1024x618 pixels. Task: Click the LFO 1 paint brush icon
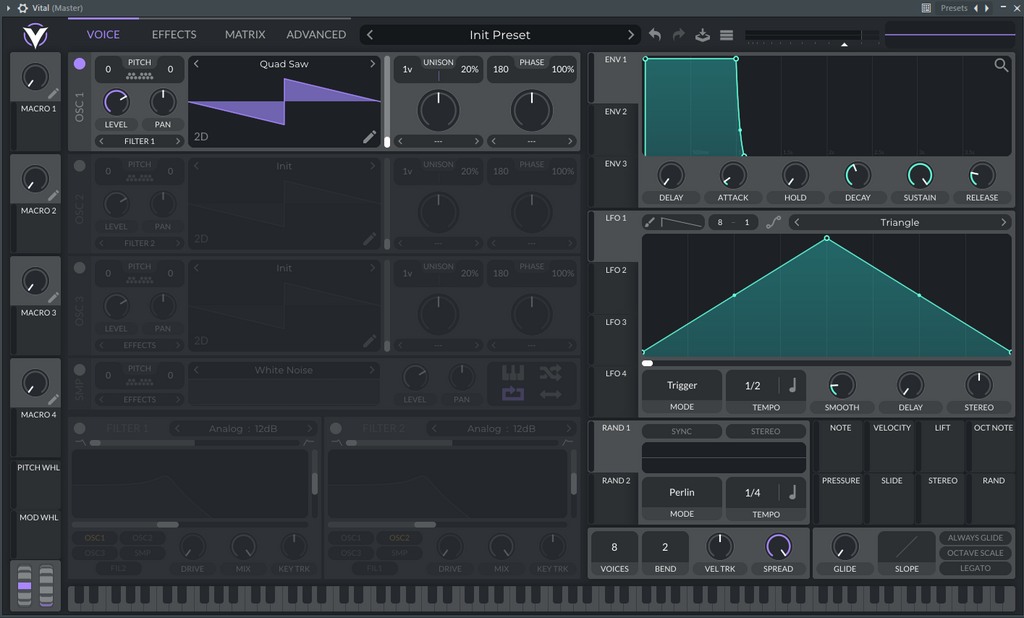pyautogui.click(x=650, y=222)
